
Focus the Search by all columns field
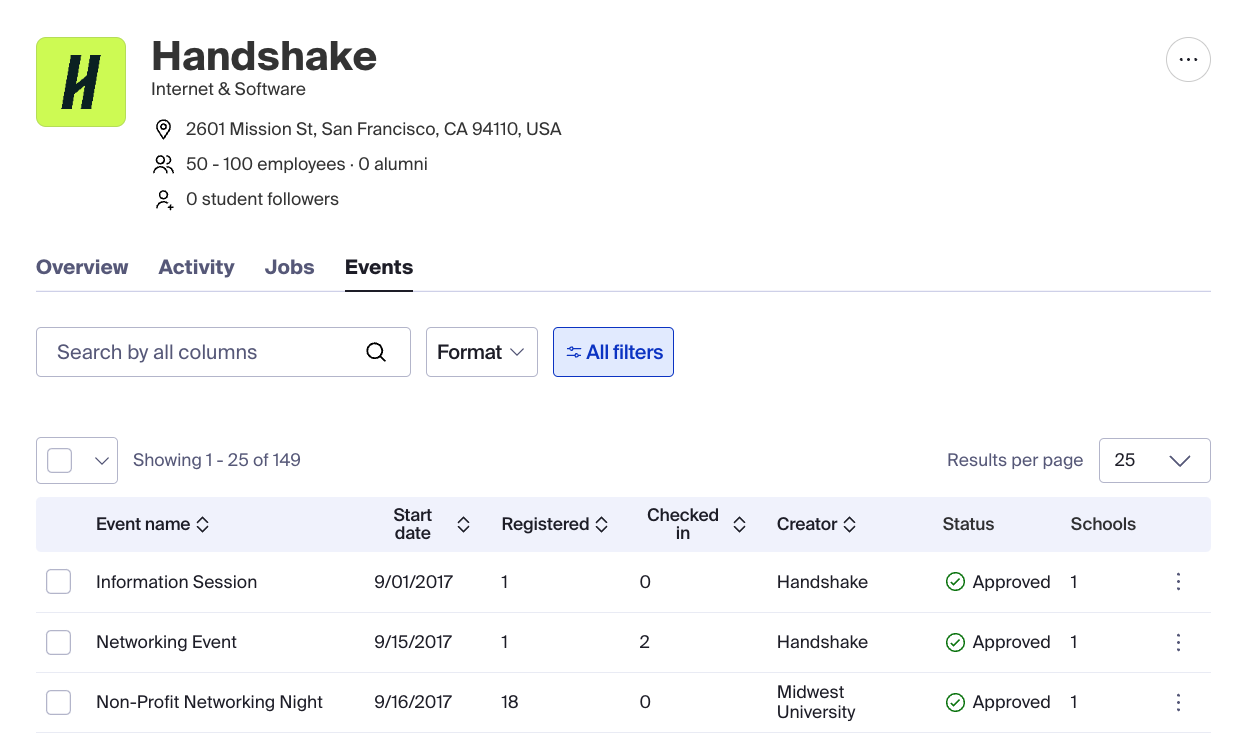[223, 352]
